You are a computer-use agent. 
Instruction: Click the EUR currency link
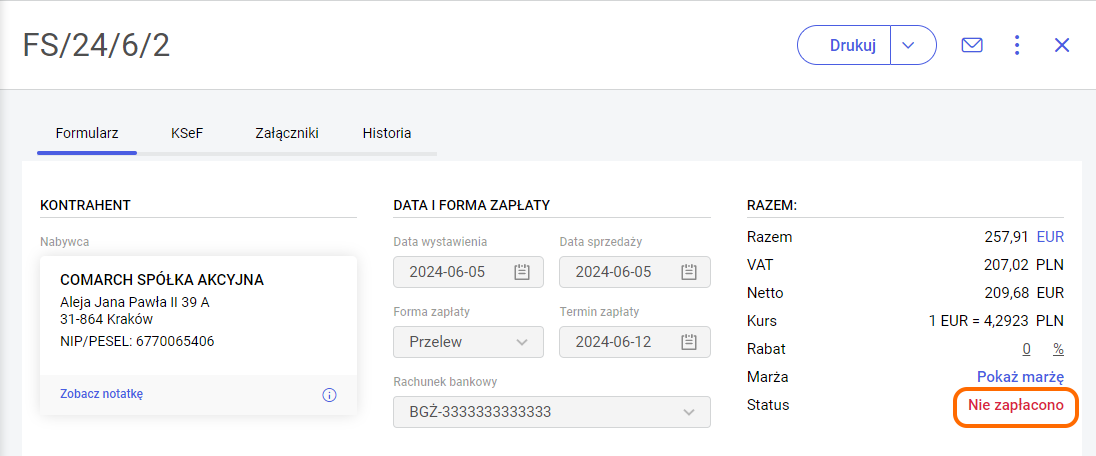pos(1050,237)
